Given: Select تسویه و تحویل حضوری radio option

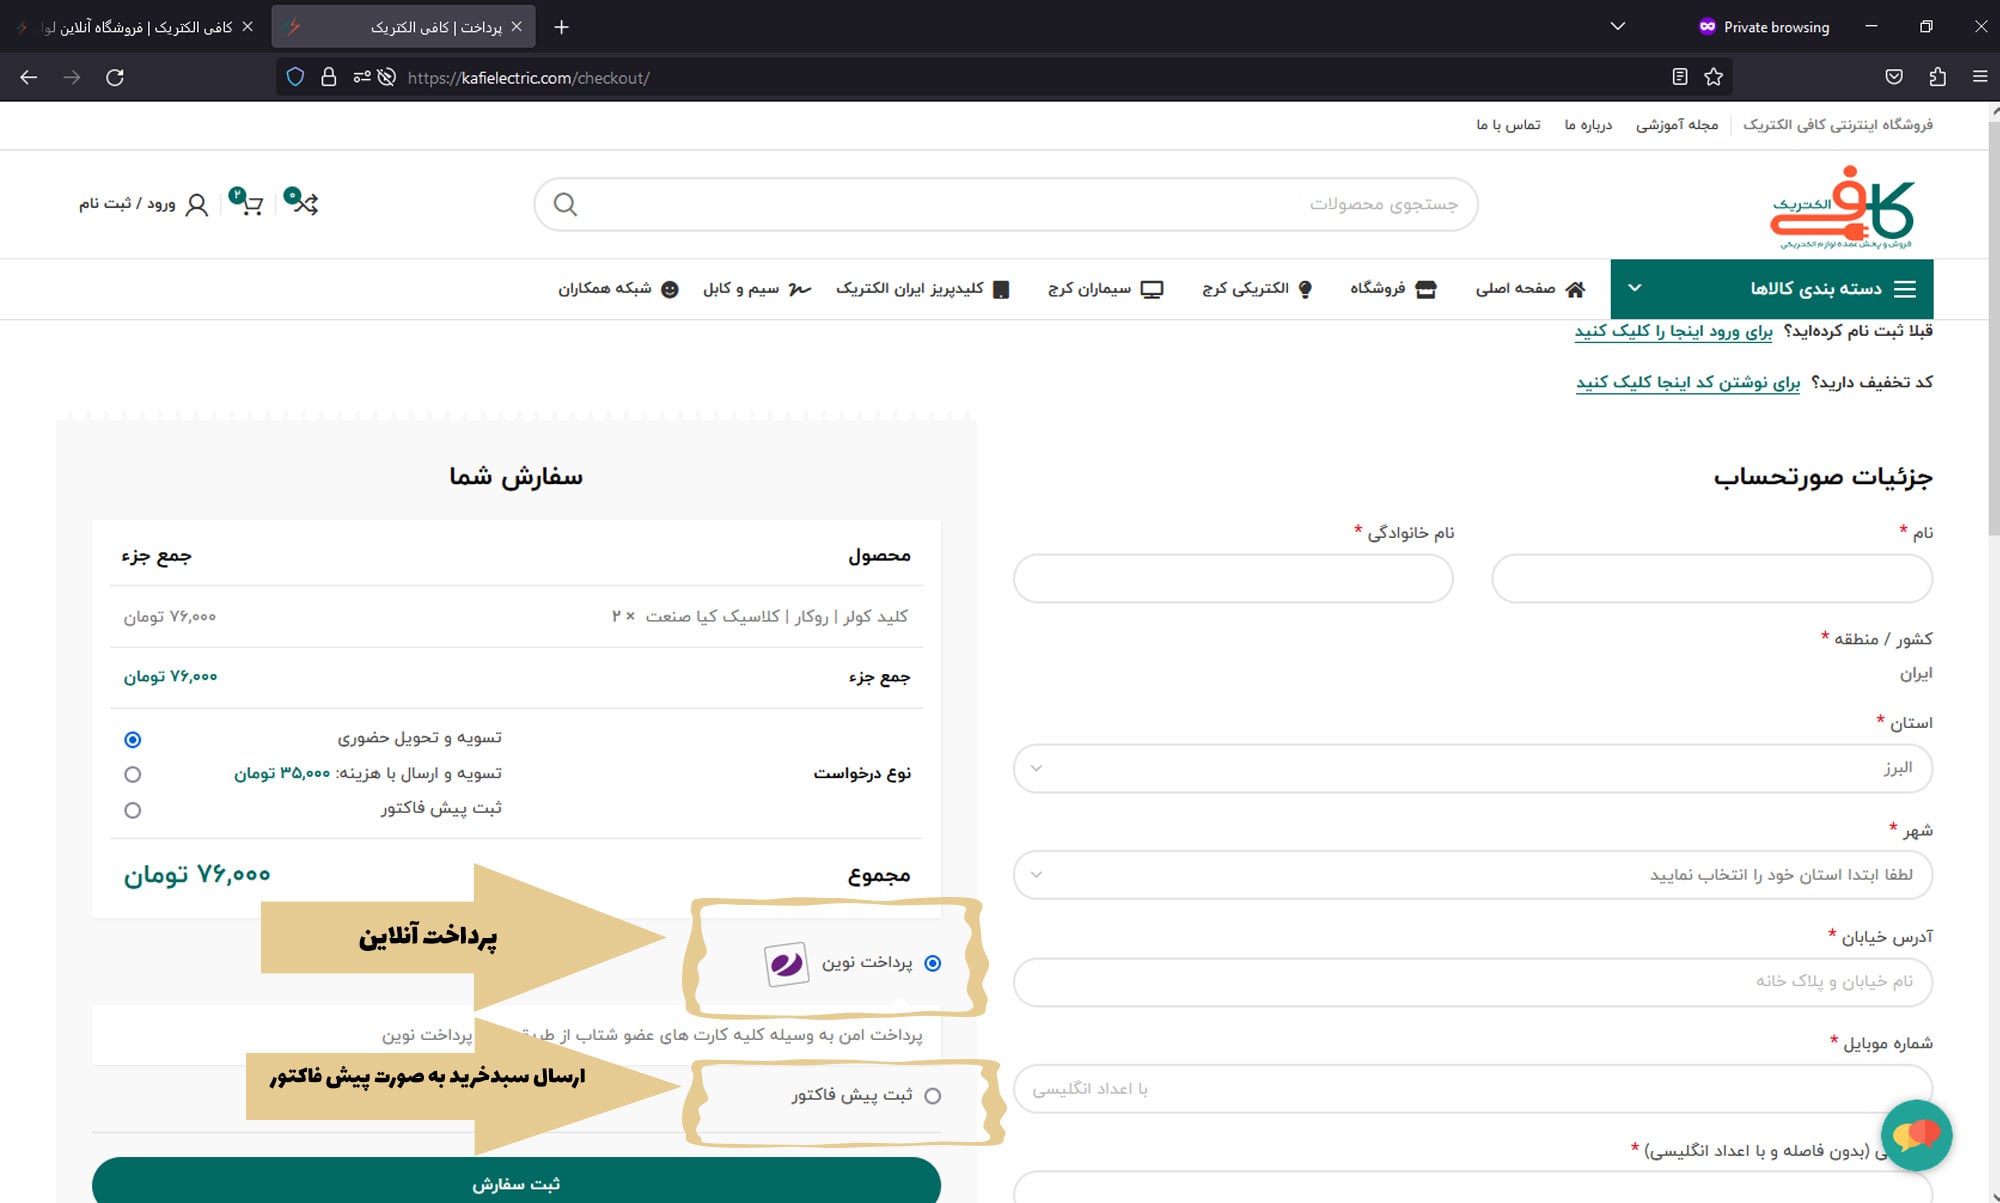Looking at the screenshot, I should 132,739.
